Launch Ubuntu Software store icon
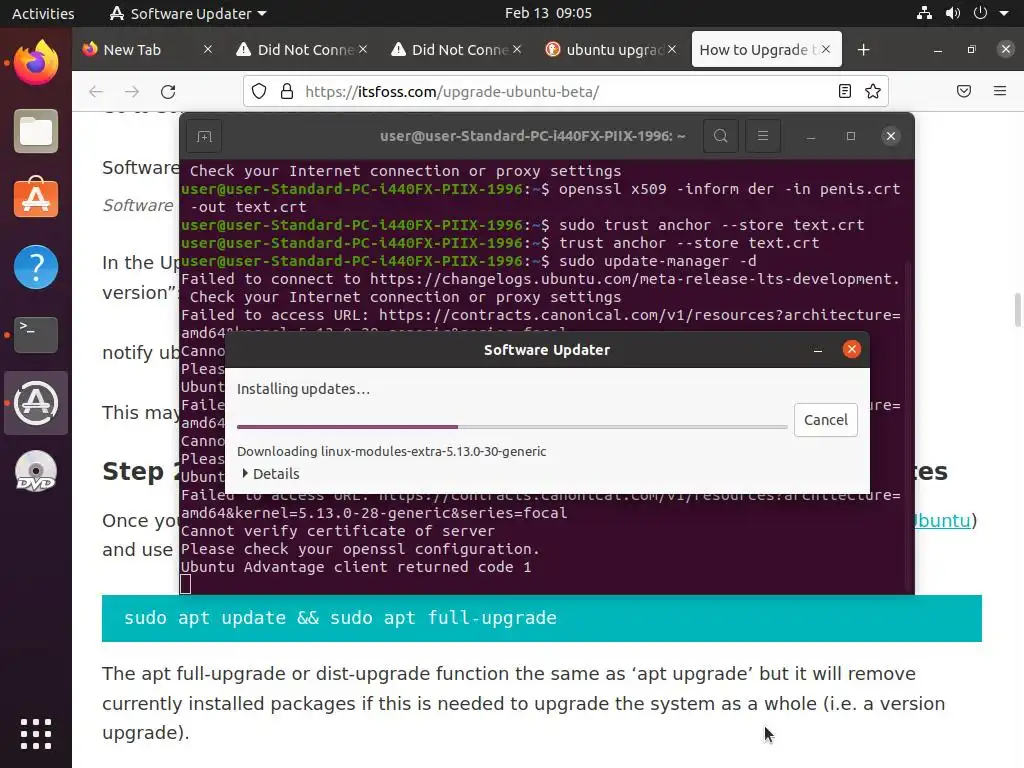The height and width of the screenshot is (768, 1024). pos(36,199)
